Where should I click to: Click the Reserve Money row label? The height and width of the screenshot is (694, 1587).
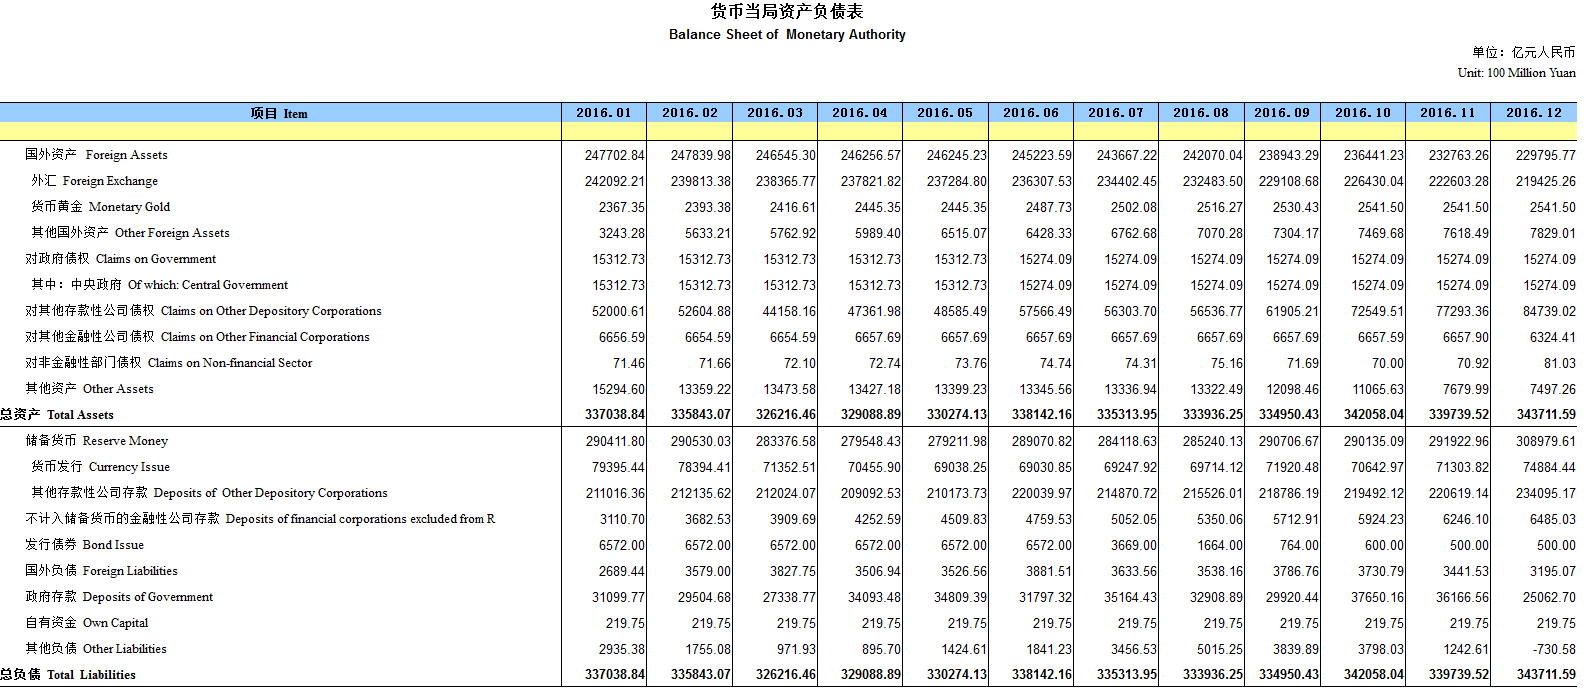point(96,441)
